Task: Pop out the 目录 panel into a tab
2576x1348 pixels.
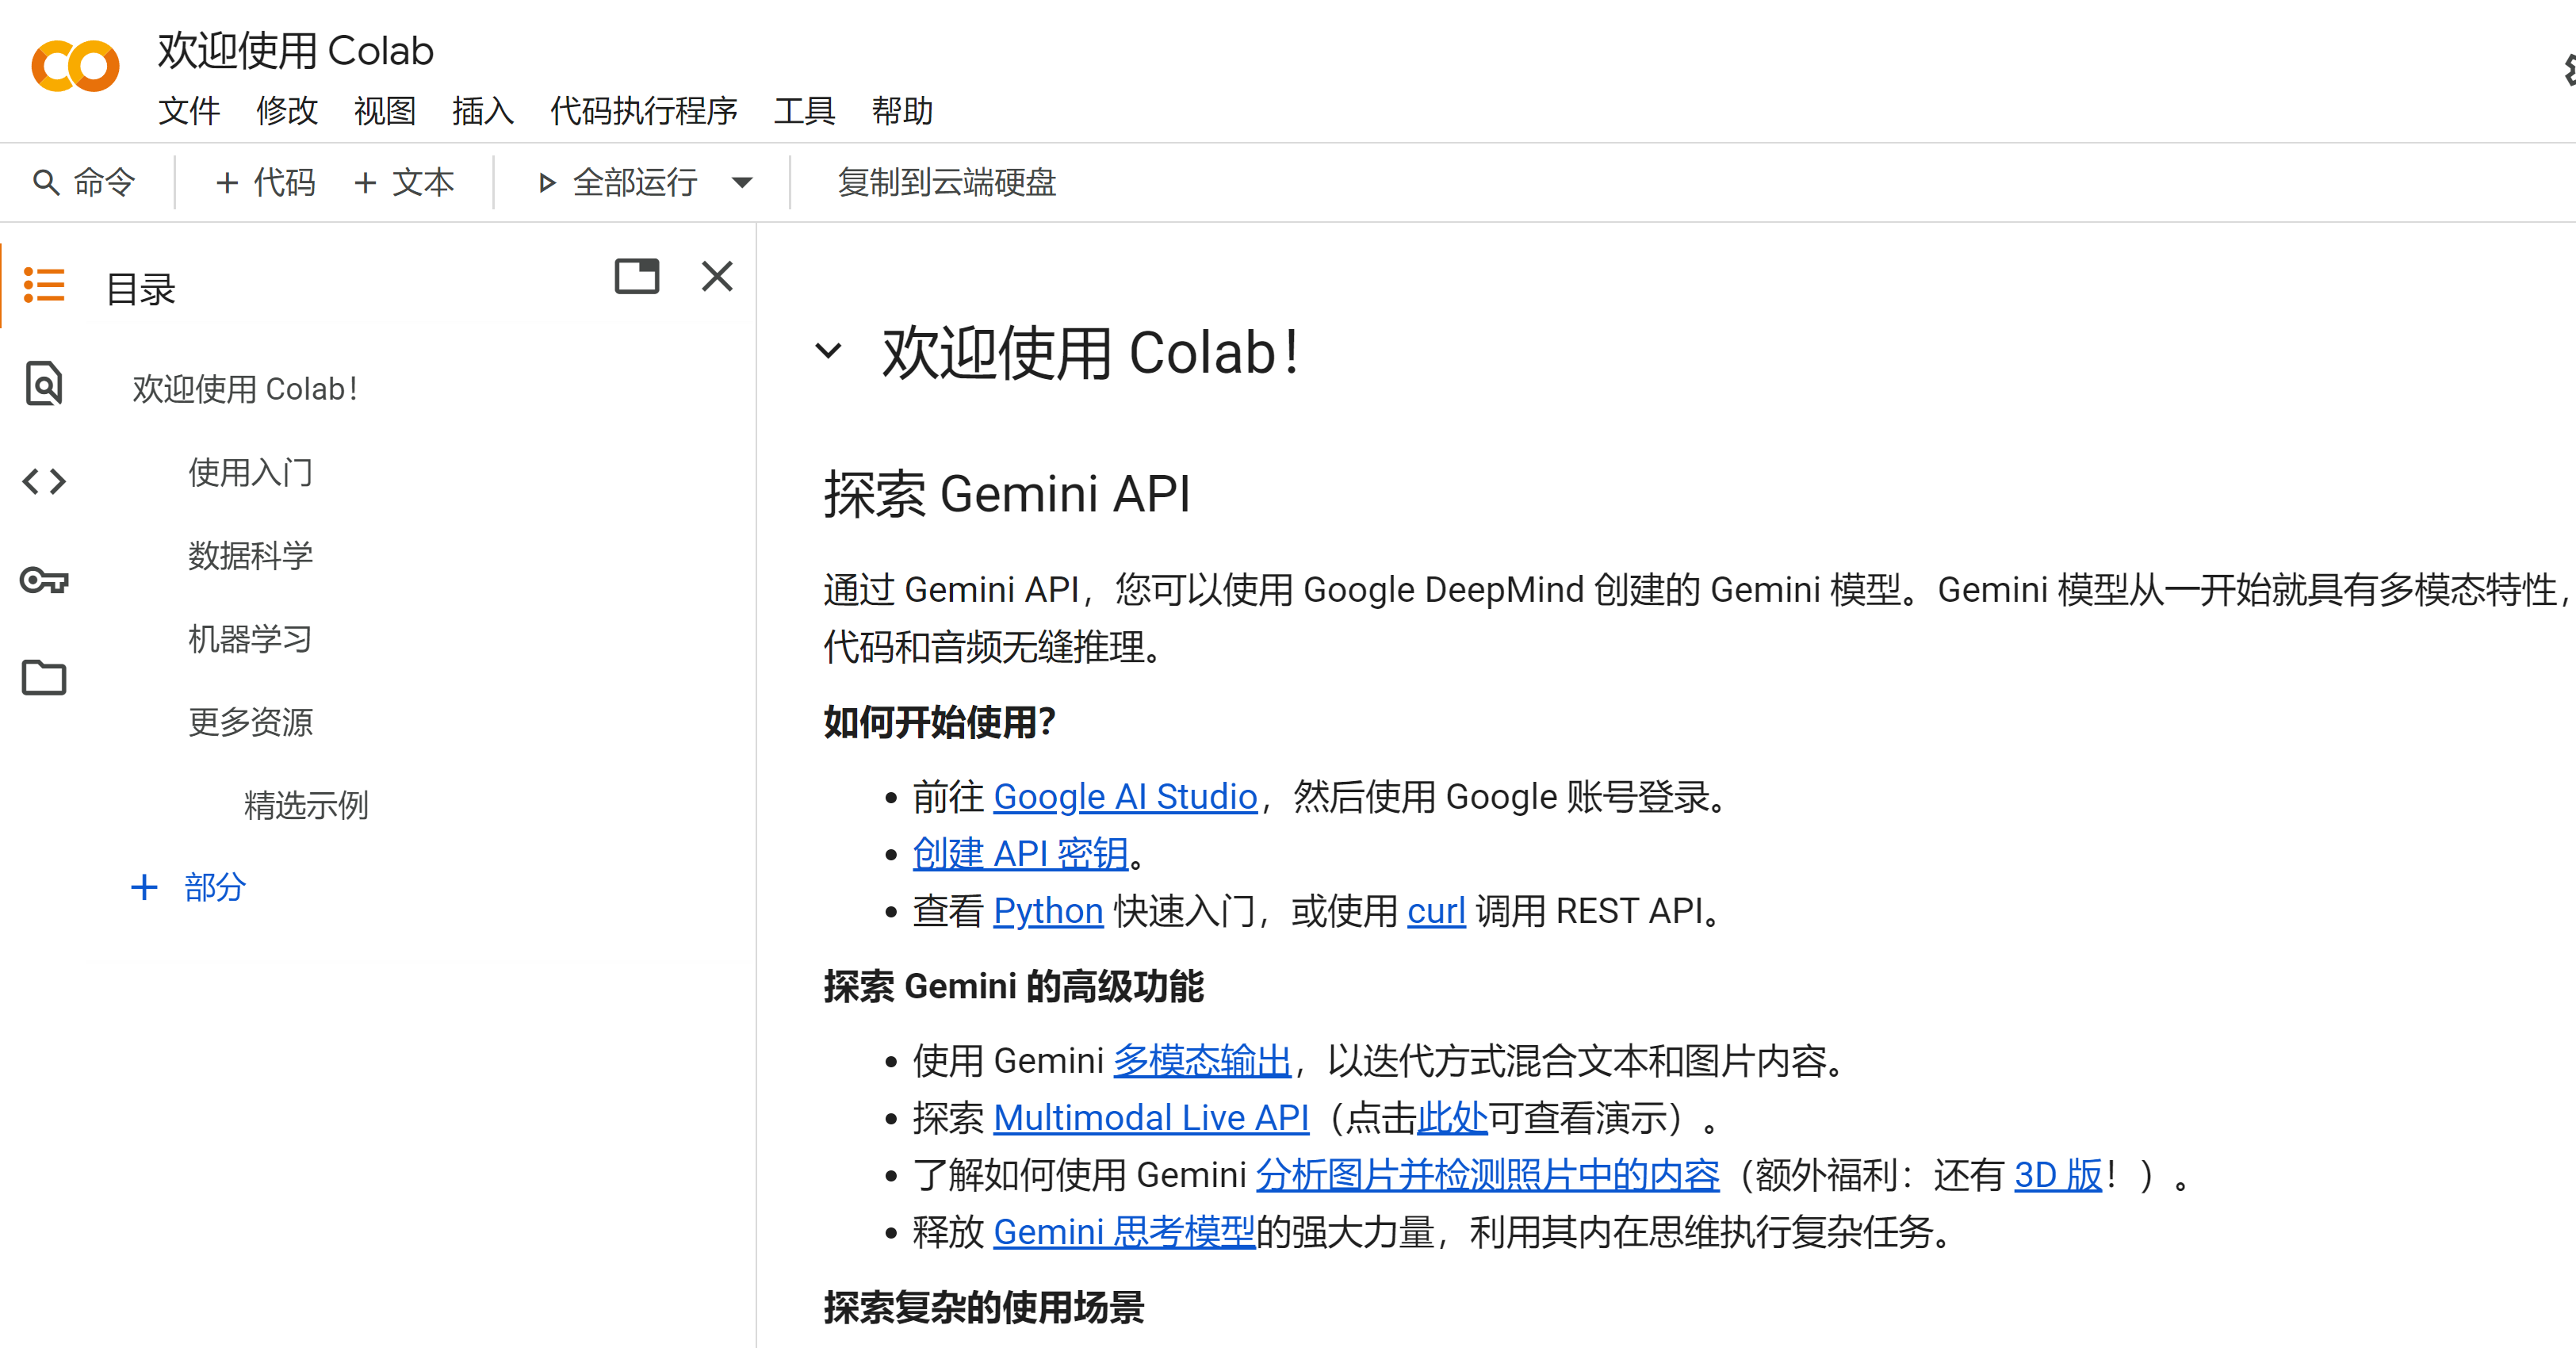Action: (637, 276)
